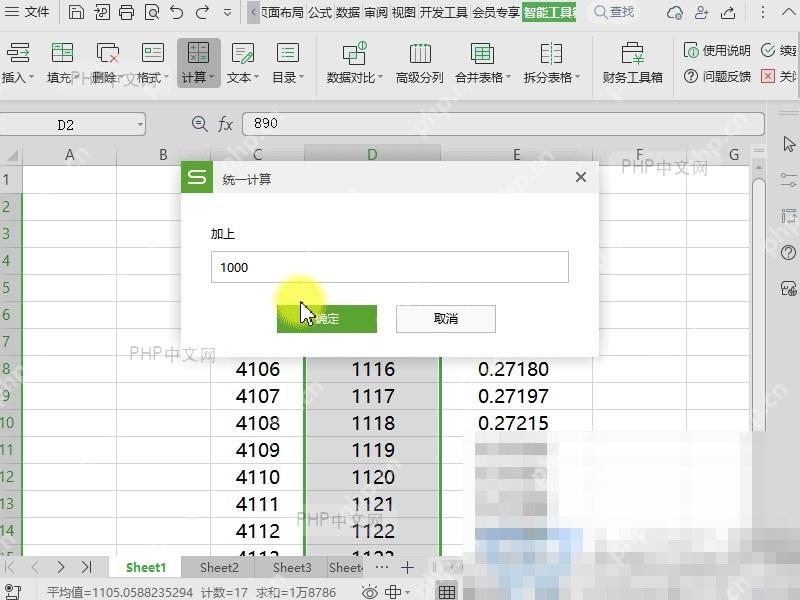Image resolution: width=800 pixels, height=600 pixels.
Task: Click the selection arrow icon in the right sidebar
Action: 789,144
